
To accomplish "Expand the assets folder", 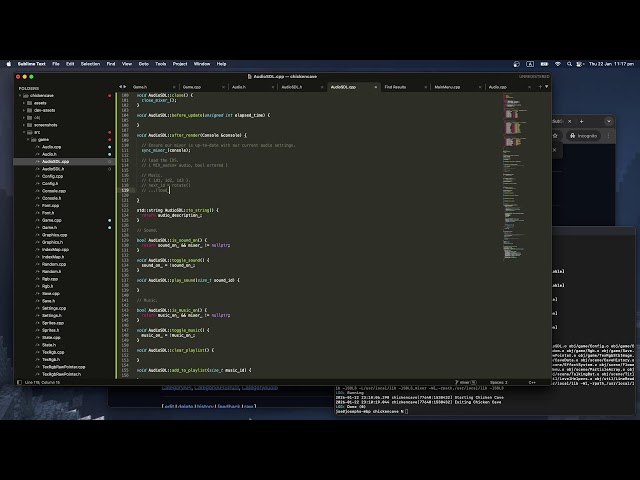I will 24,103.
